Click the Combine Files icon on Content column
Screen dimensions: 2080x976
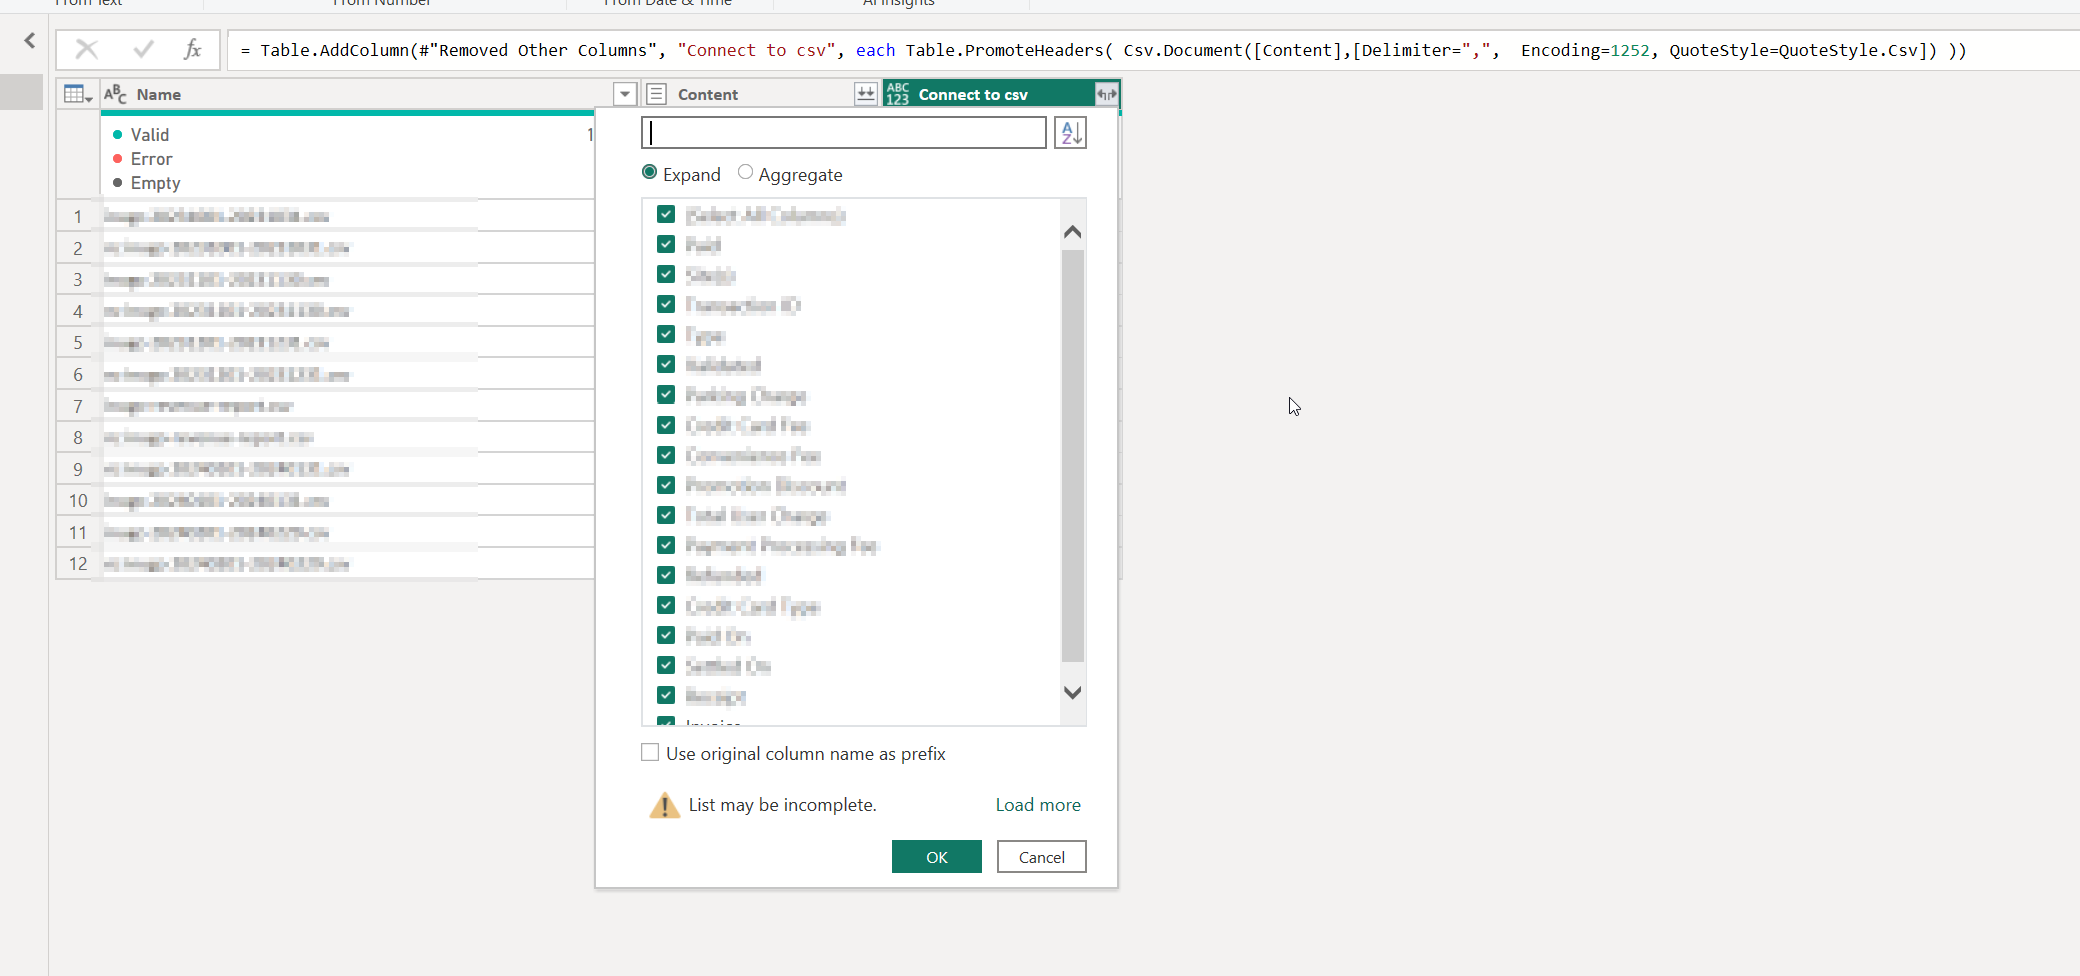click(x=866, y=94)
